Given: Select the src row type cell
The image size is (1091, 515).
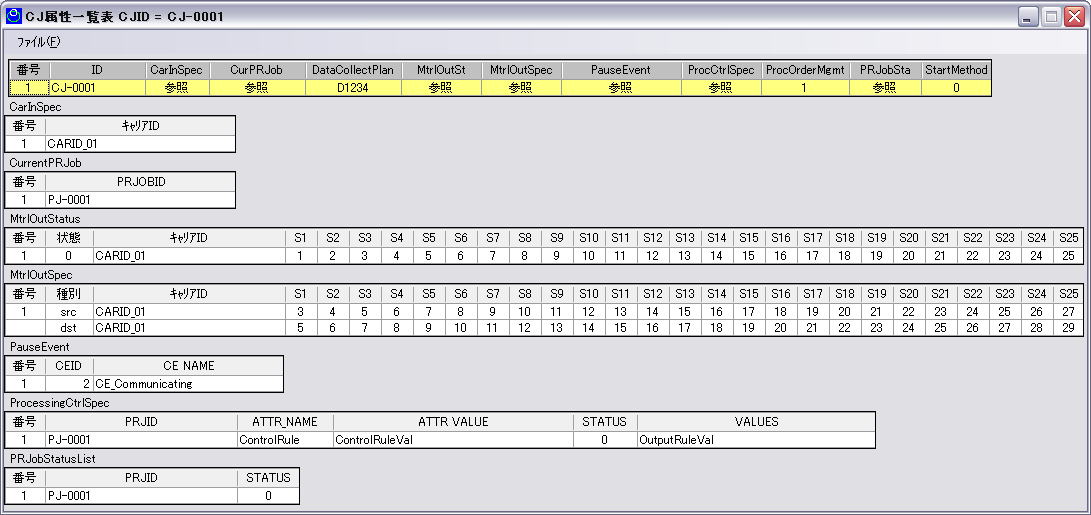Looking at the screenshot, I should pos(69,311).
